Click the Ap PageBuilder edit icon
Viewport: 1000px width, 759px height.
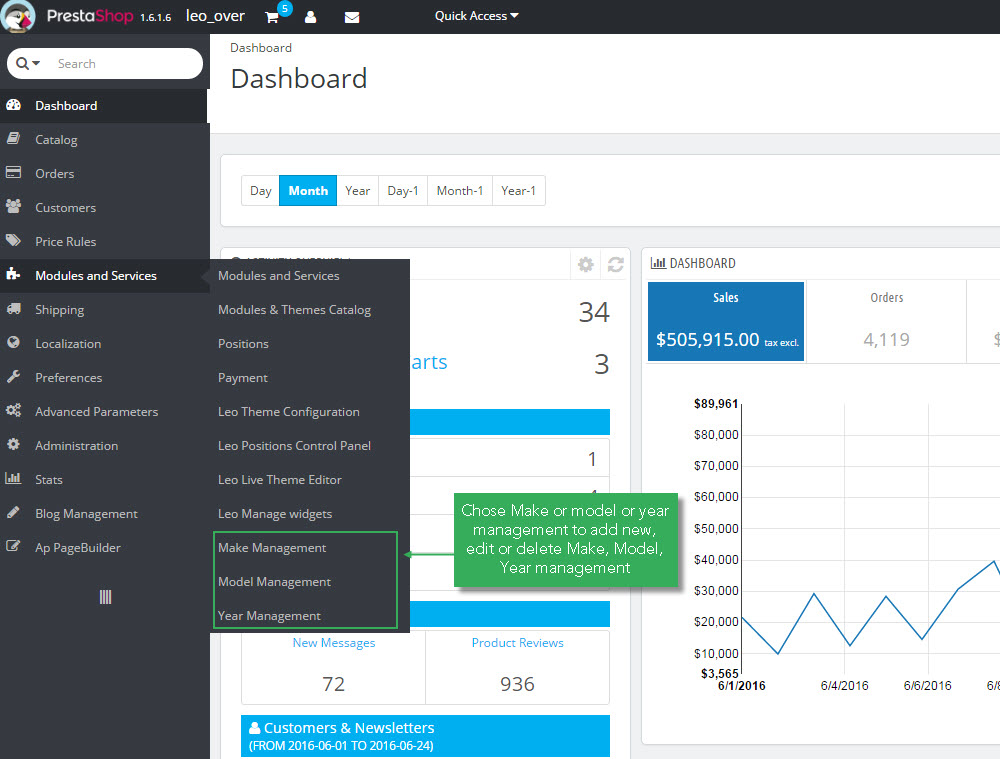coord(13,547)
